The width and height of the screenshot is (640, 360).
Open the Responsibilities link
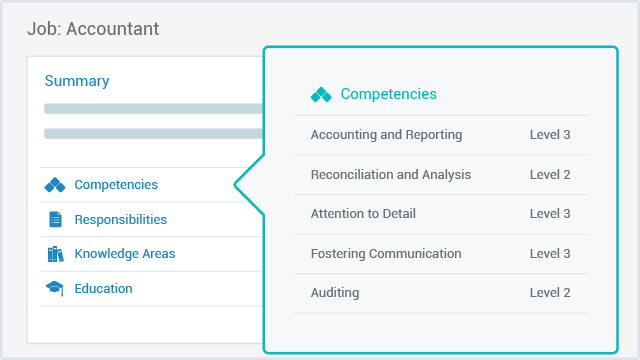click(120, 220)
